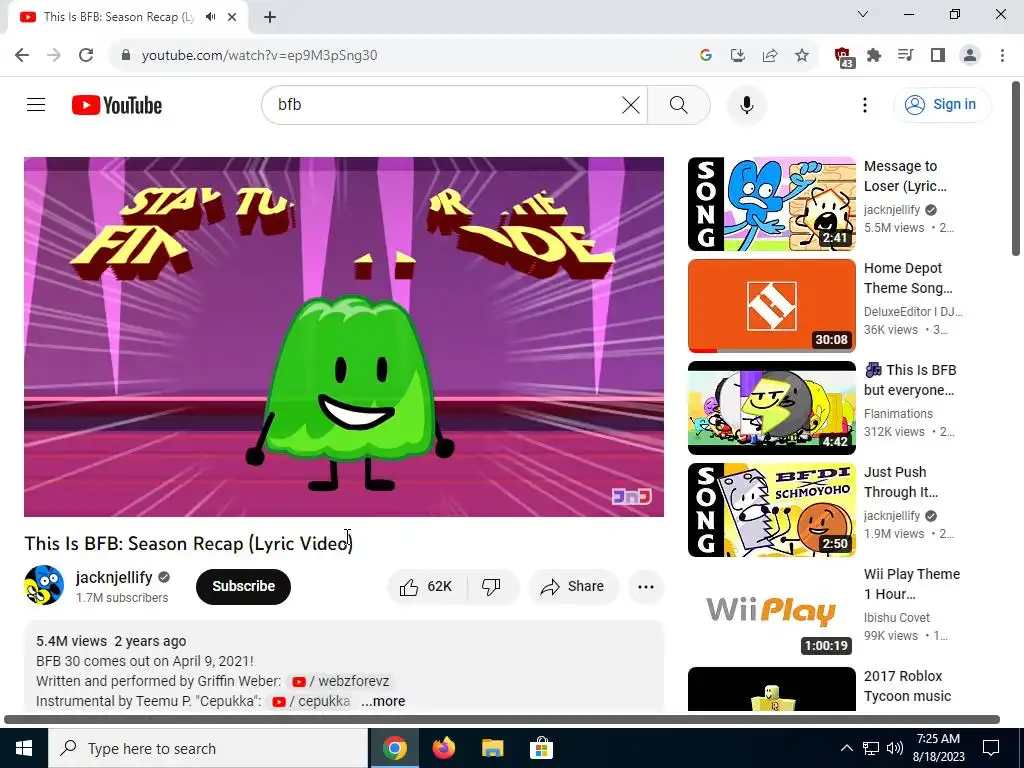Toggle the browser side panel
Screen dimensions: 1024x768
(938, 55)
